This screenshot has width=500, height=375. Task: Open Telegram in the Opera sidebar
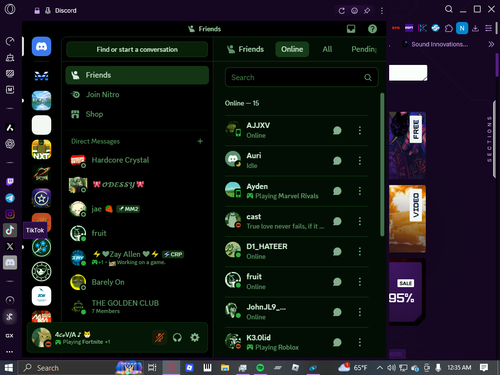10,198
